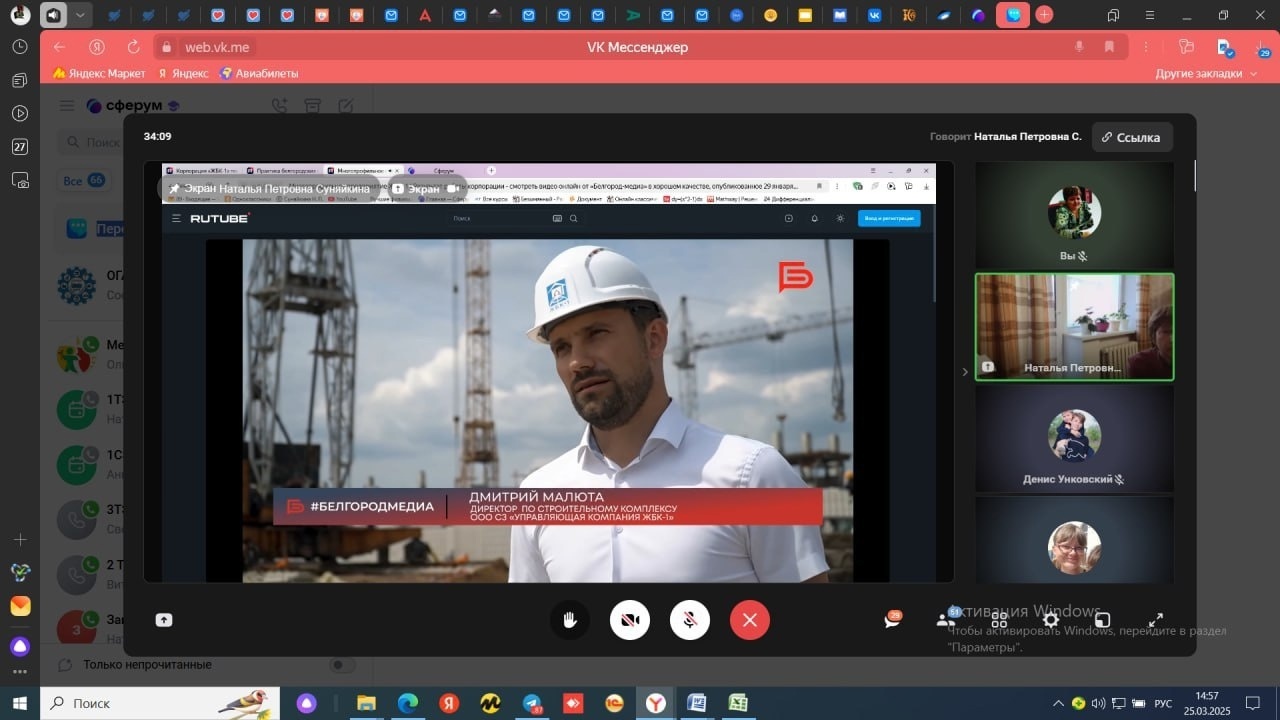Unmute the microphone in the call
Viewport: 1280px width, 720px height.
(x=690, y=620)
